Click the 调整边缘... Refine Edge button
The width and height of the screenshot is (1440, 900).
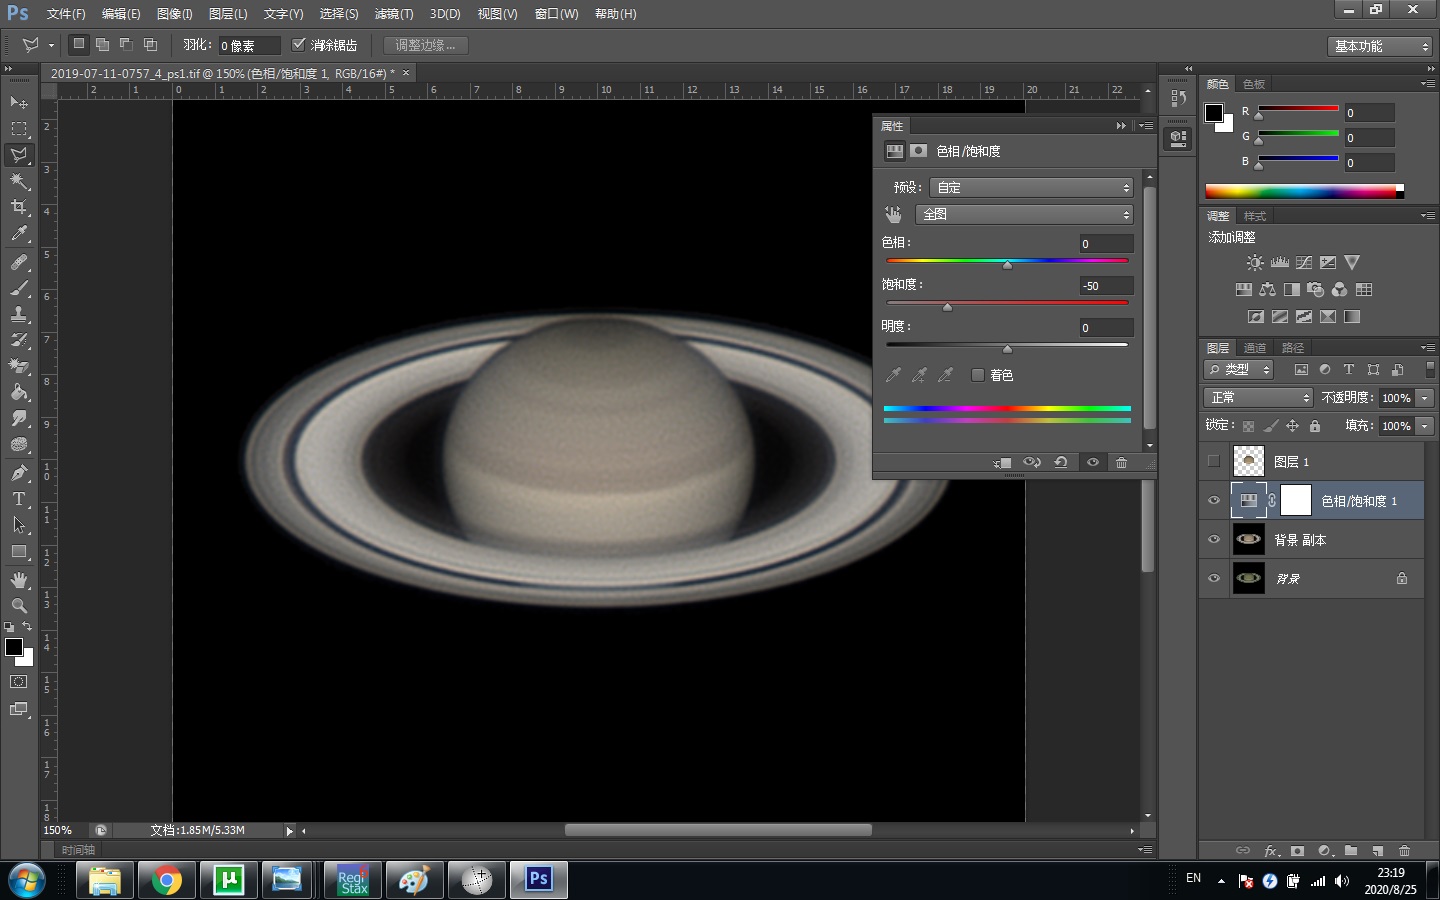point(425,45)
